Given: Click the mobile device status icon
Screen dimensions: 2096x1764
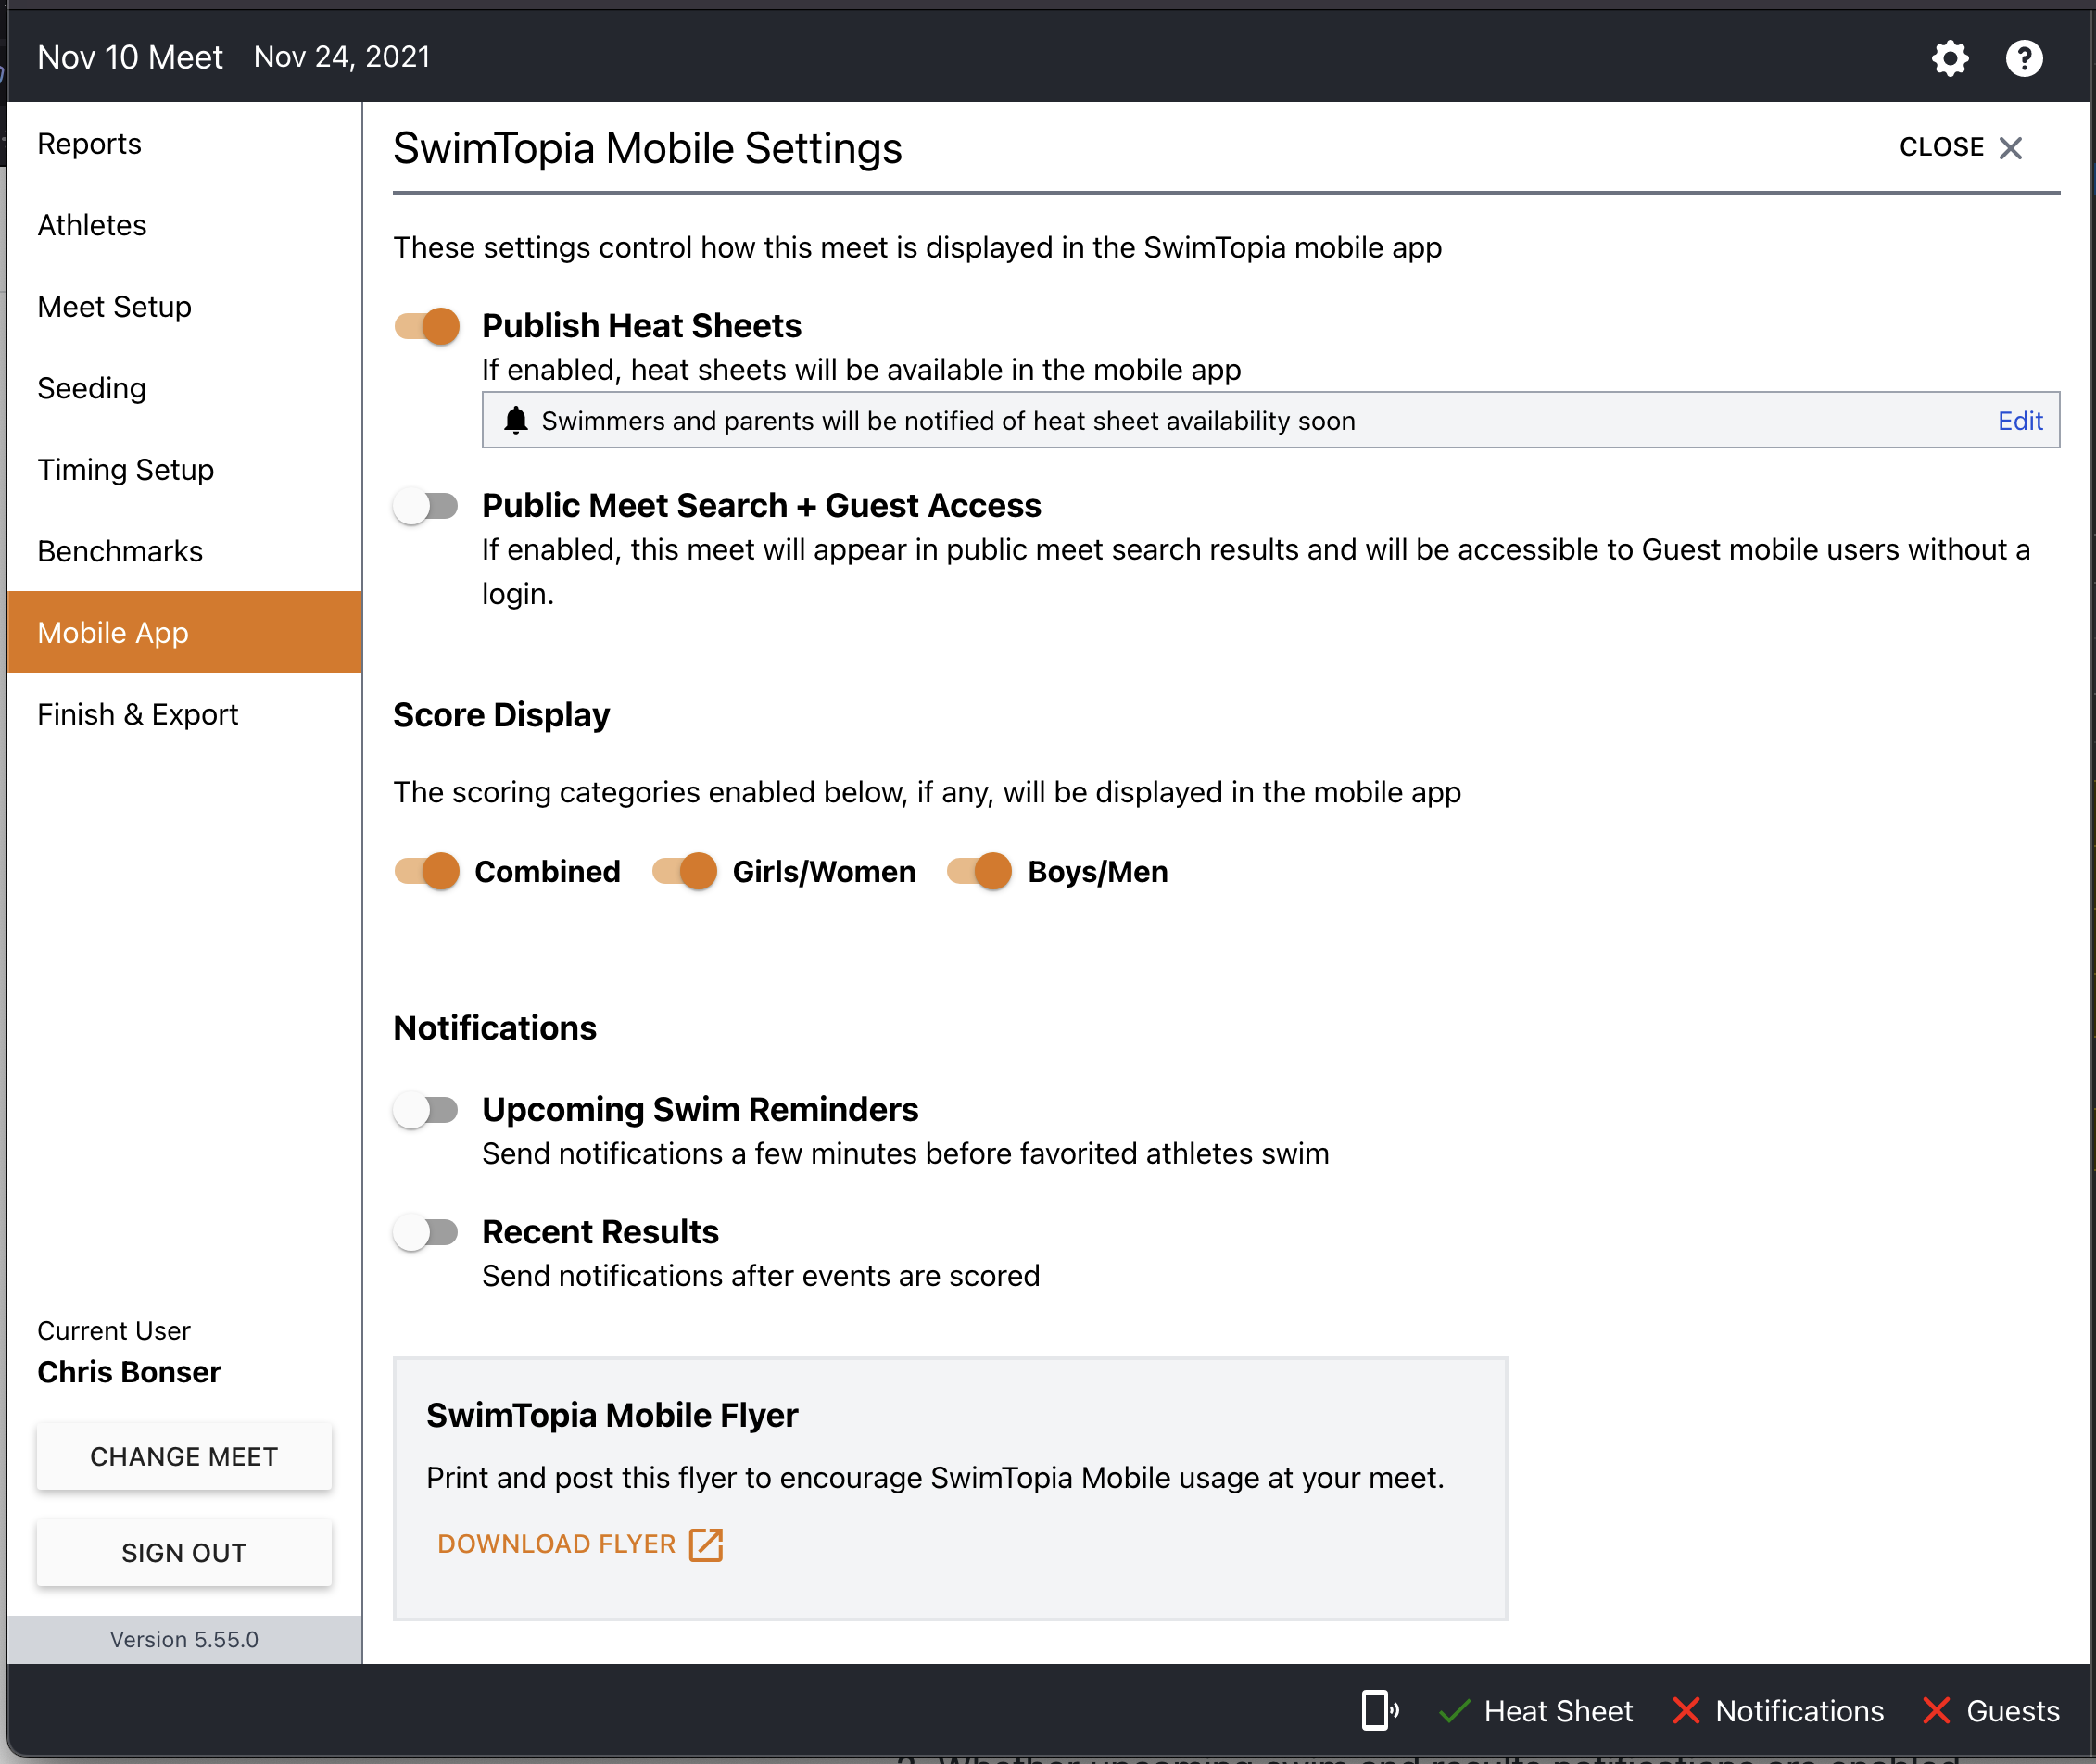Looking at the screenshot, I should [1380, 1710].
